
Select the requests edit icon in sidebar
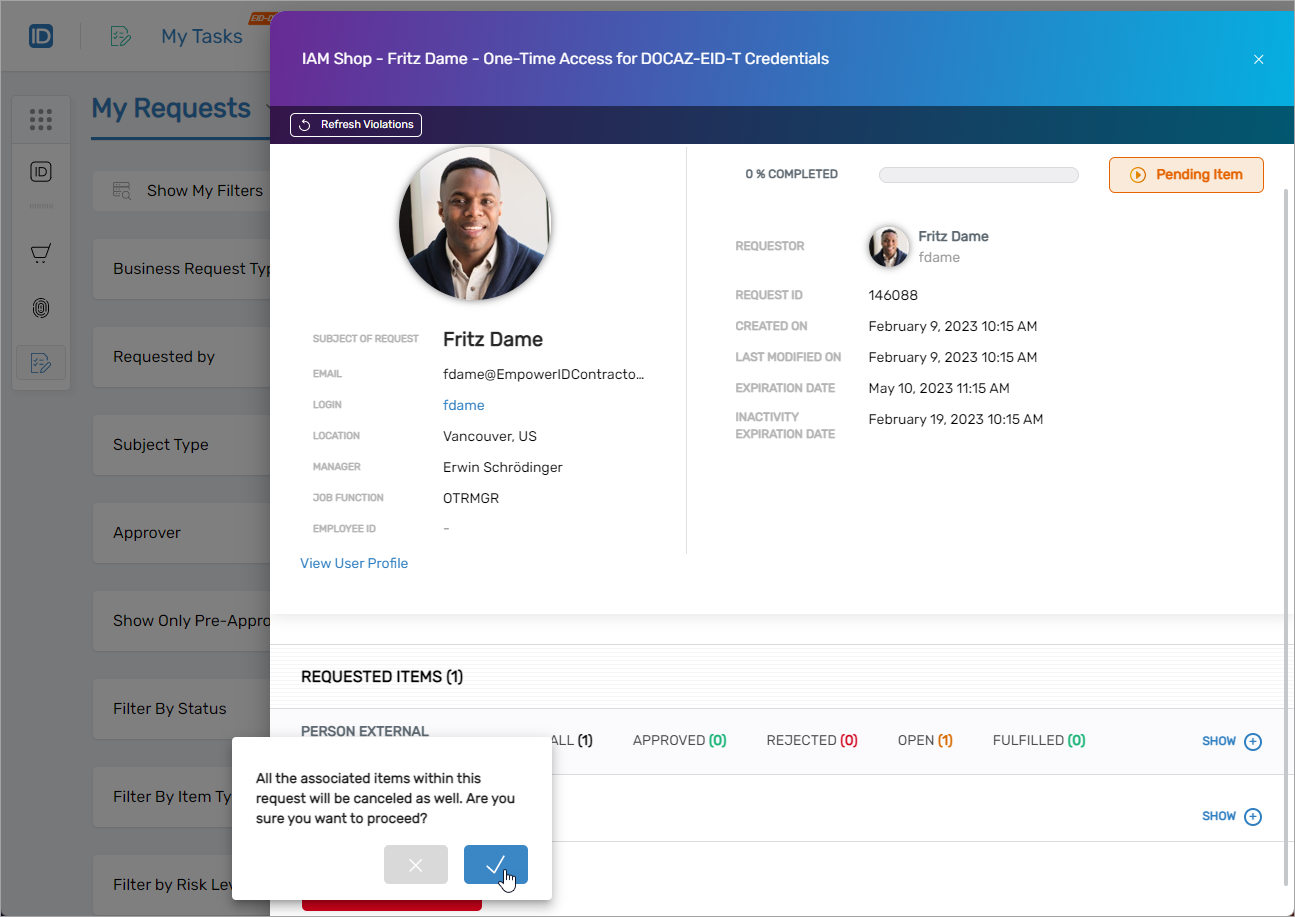tap(41, 362)
